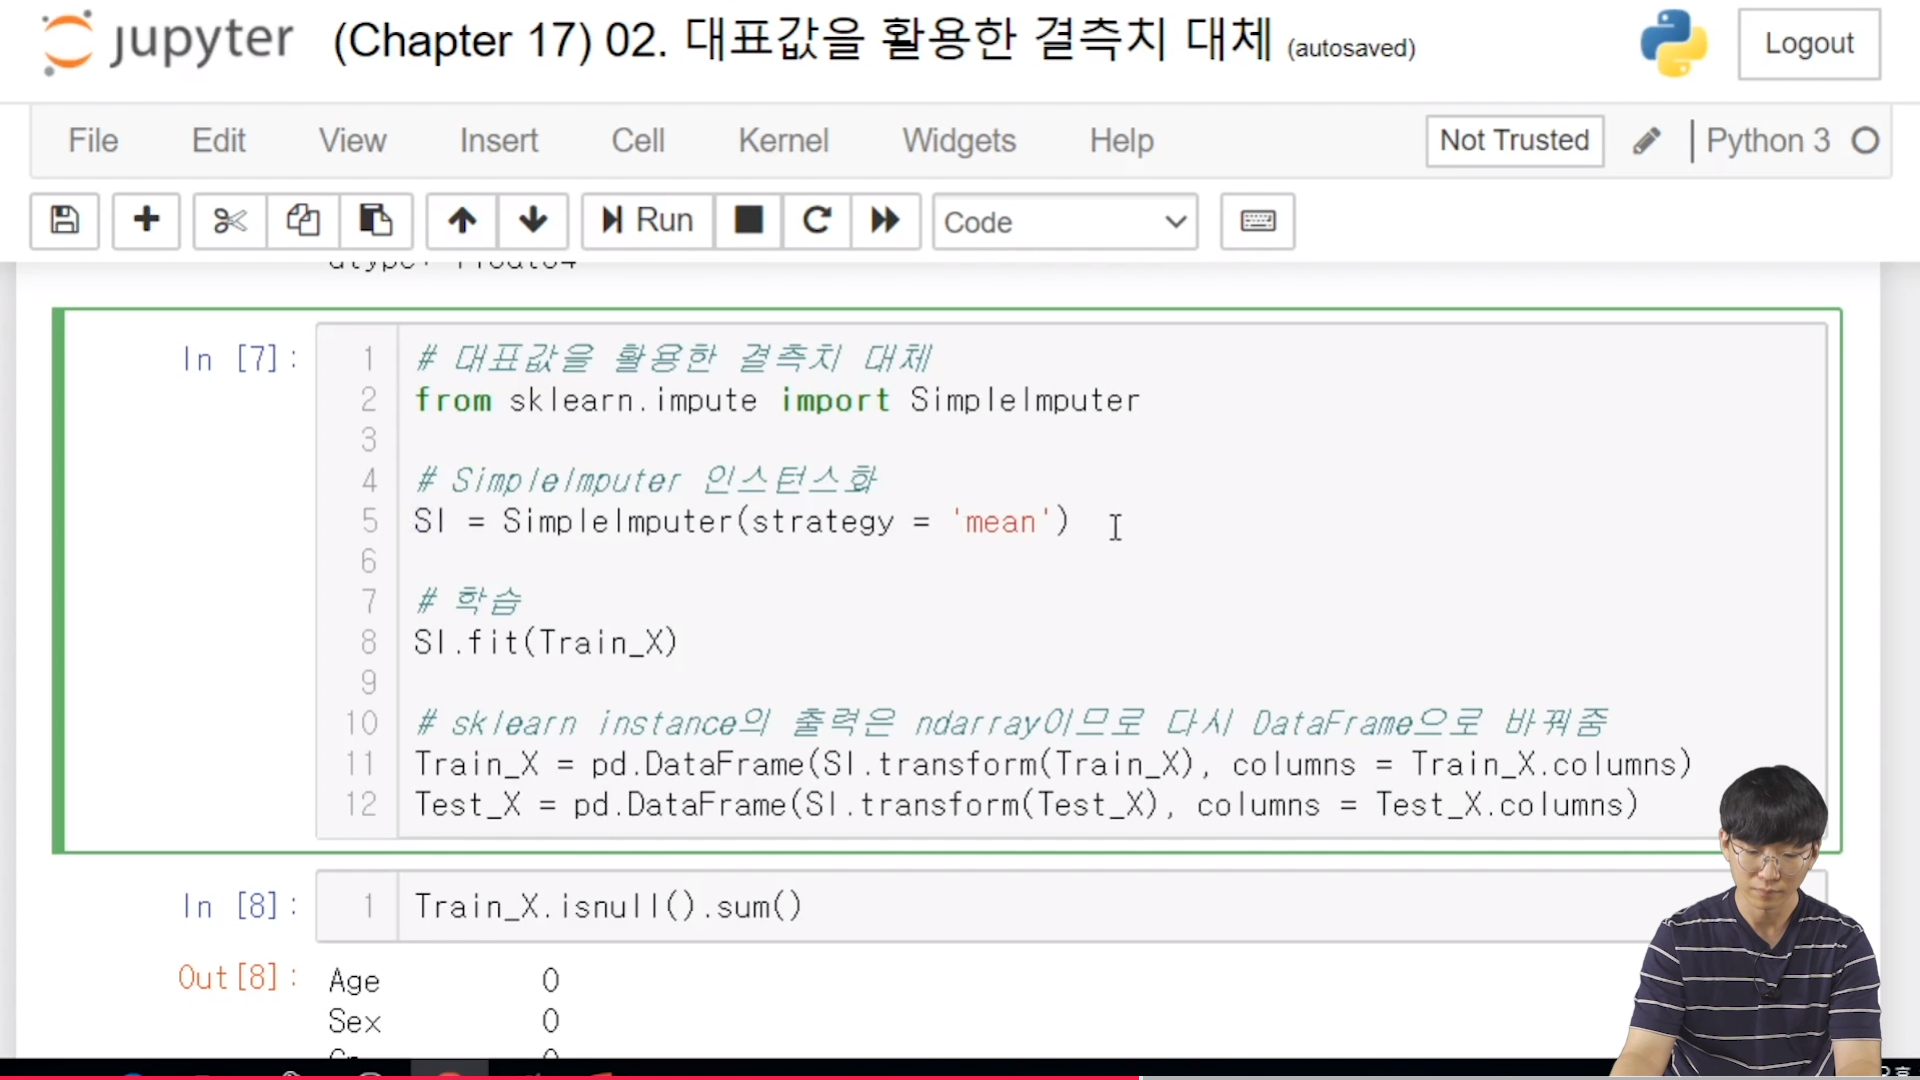This screenshot has width=1920, height=1080.
Task: Click the pencil edit-mode indicator icon
Action: click(x=1646, y=141)
